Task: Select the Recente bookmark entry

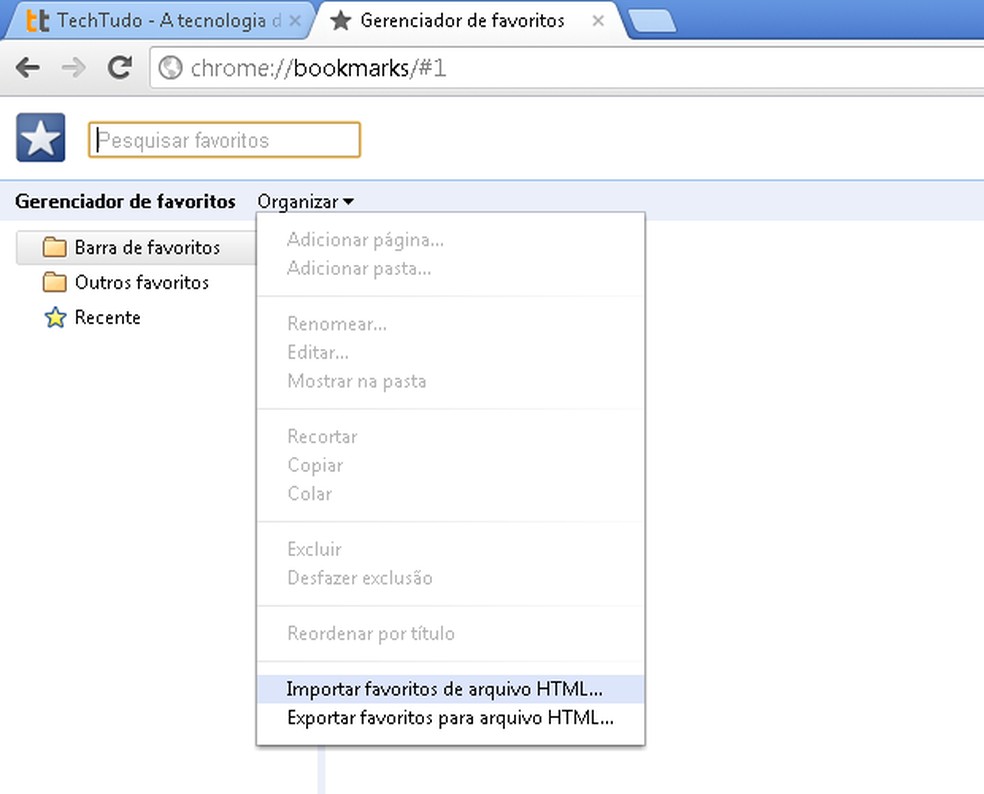Action: (108, 317)
